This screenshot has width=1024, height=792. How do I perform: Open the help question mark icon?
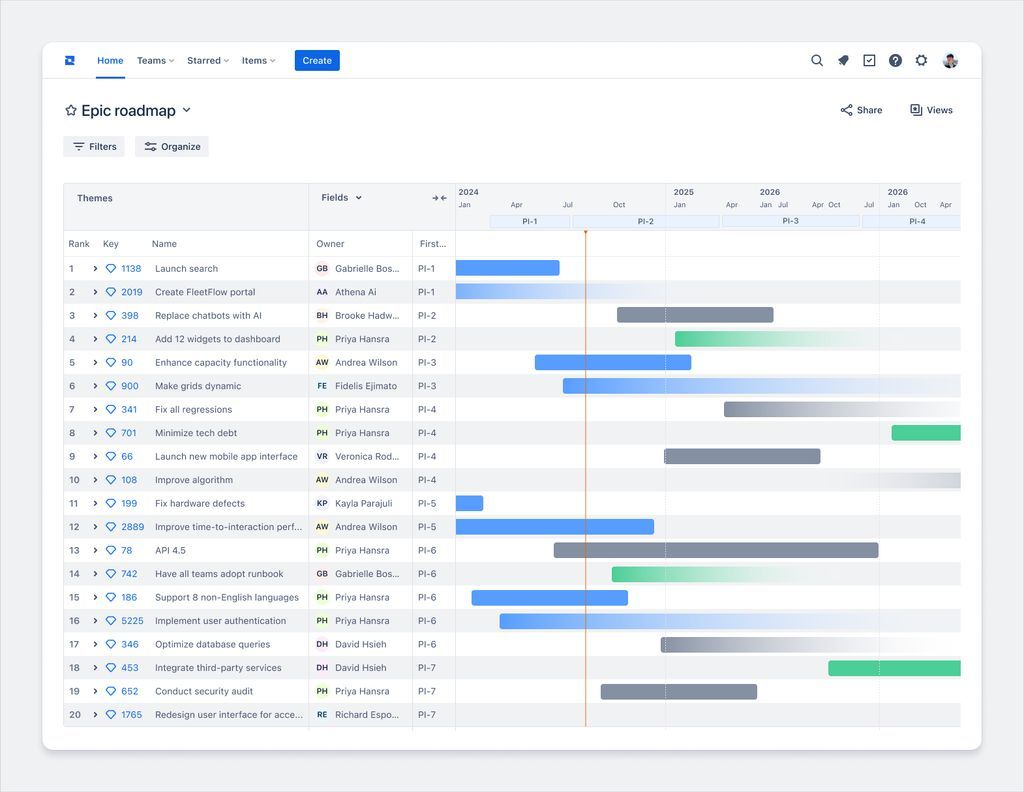click(895, 61)
